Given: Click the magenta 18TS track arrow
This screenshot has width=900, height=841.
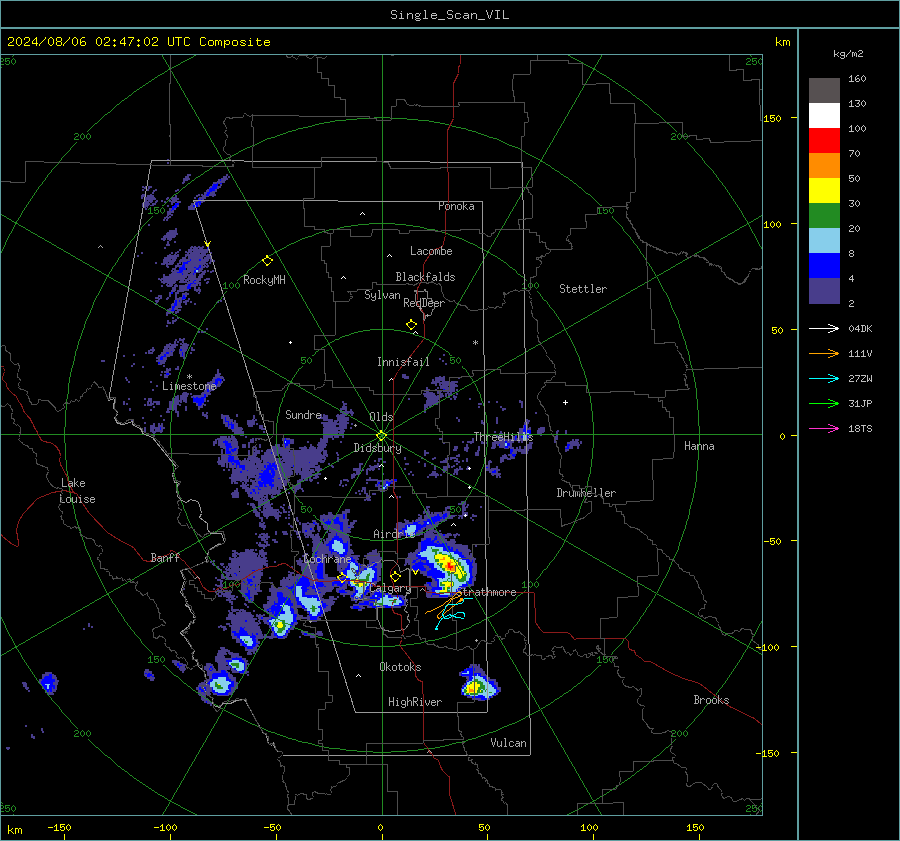Looking at the screenshot, I should point(824,428).
